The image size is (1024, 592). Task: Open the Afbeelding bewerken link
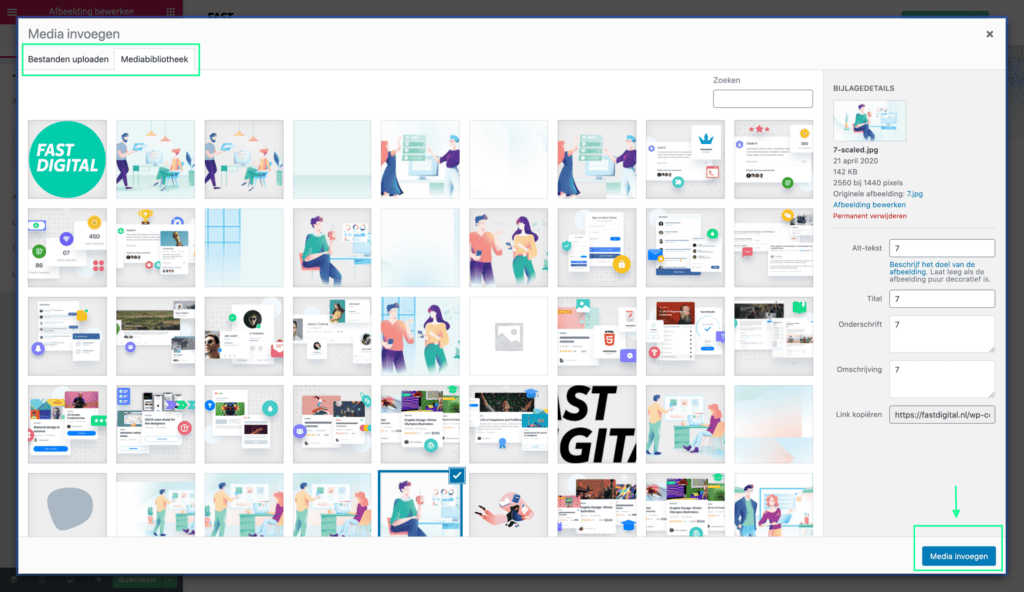point(866,204)
